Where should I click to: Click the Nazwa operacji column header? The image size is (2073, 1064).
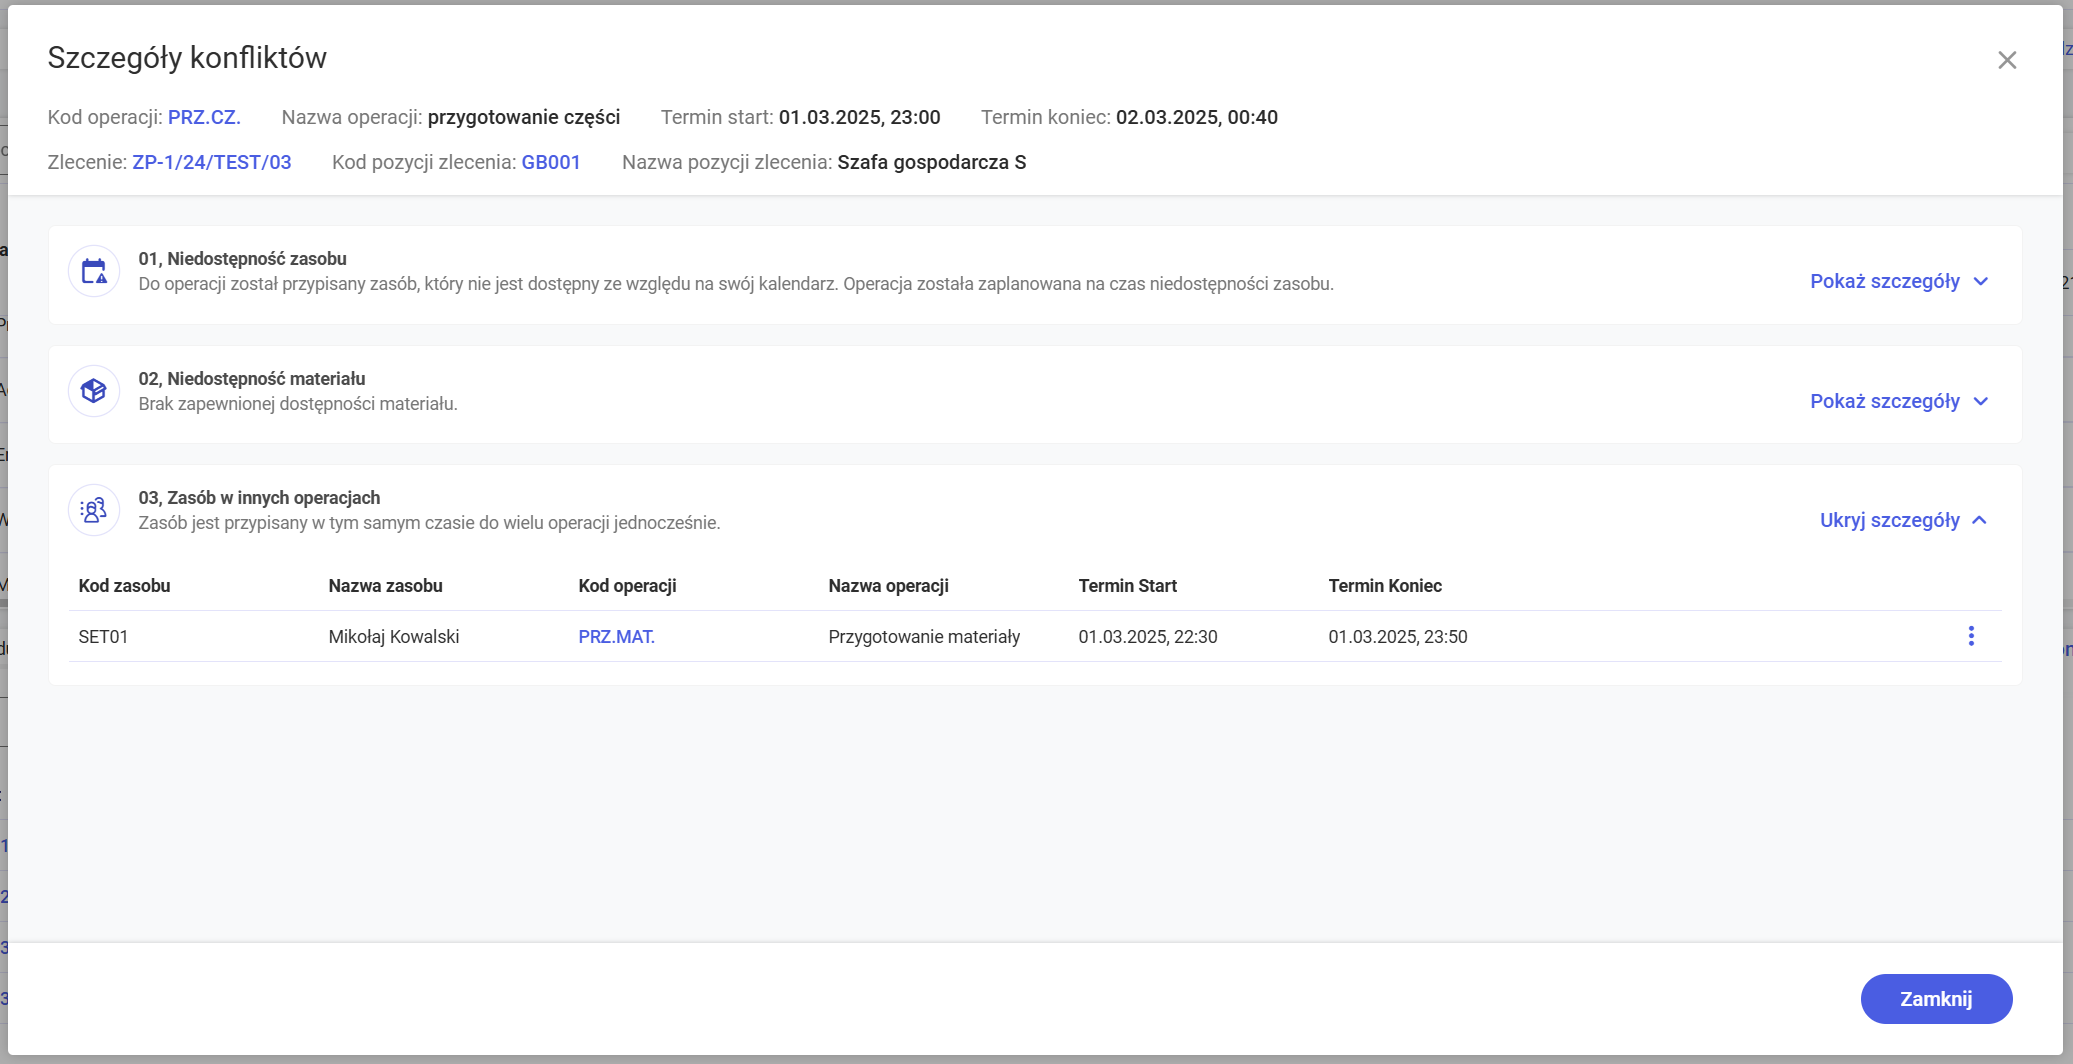coord(888,586)
